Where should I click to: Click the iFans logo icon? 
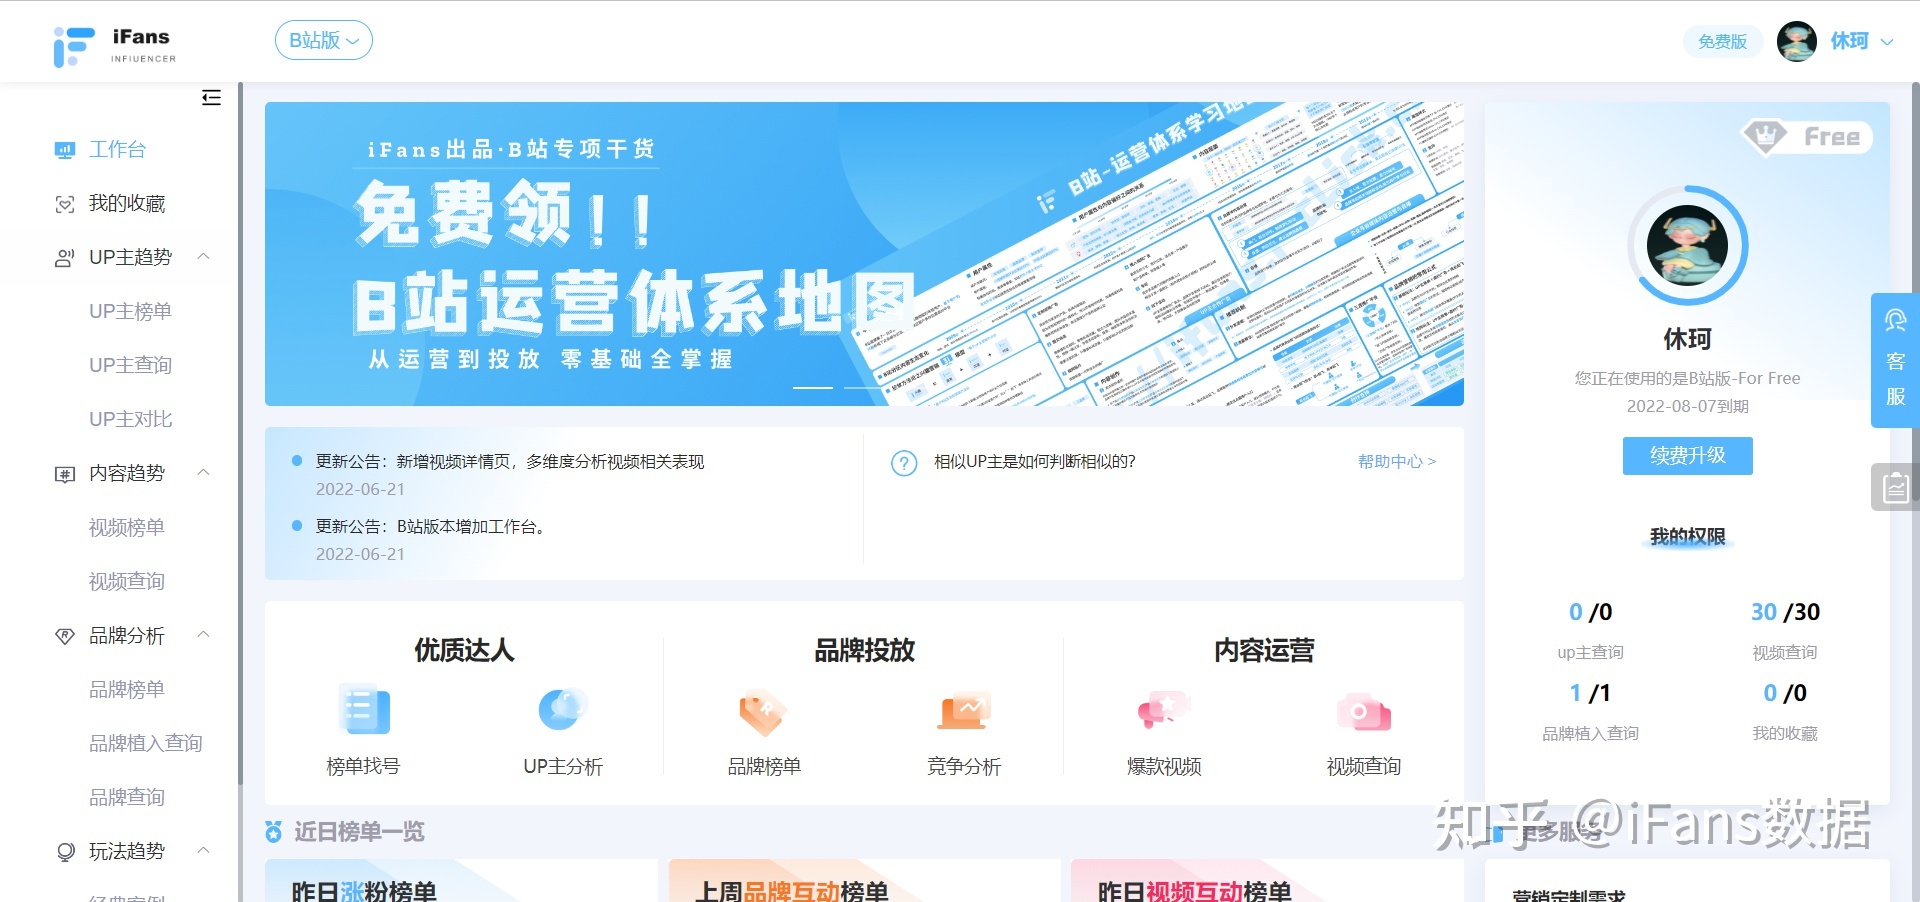[74, 46]
